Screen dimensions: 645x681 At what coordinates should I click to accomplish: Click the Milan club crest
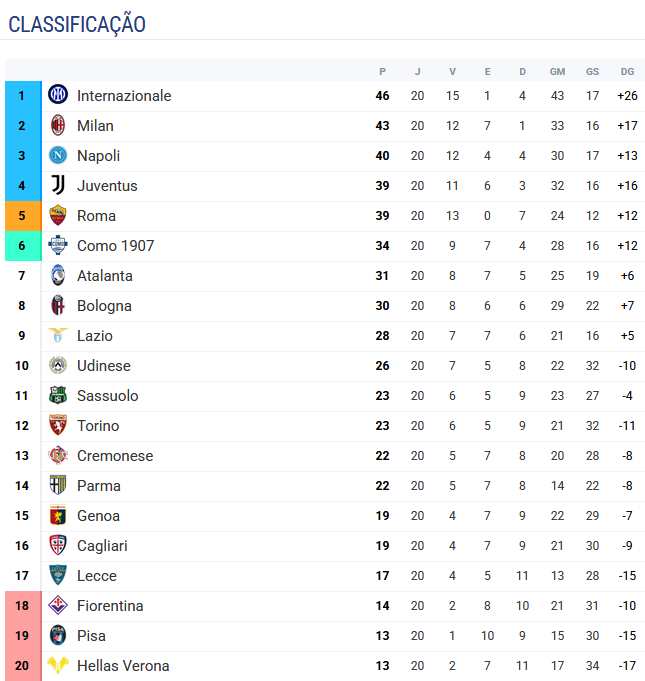[58, 126]
